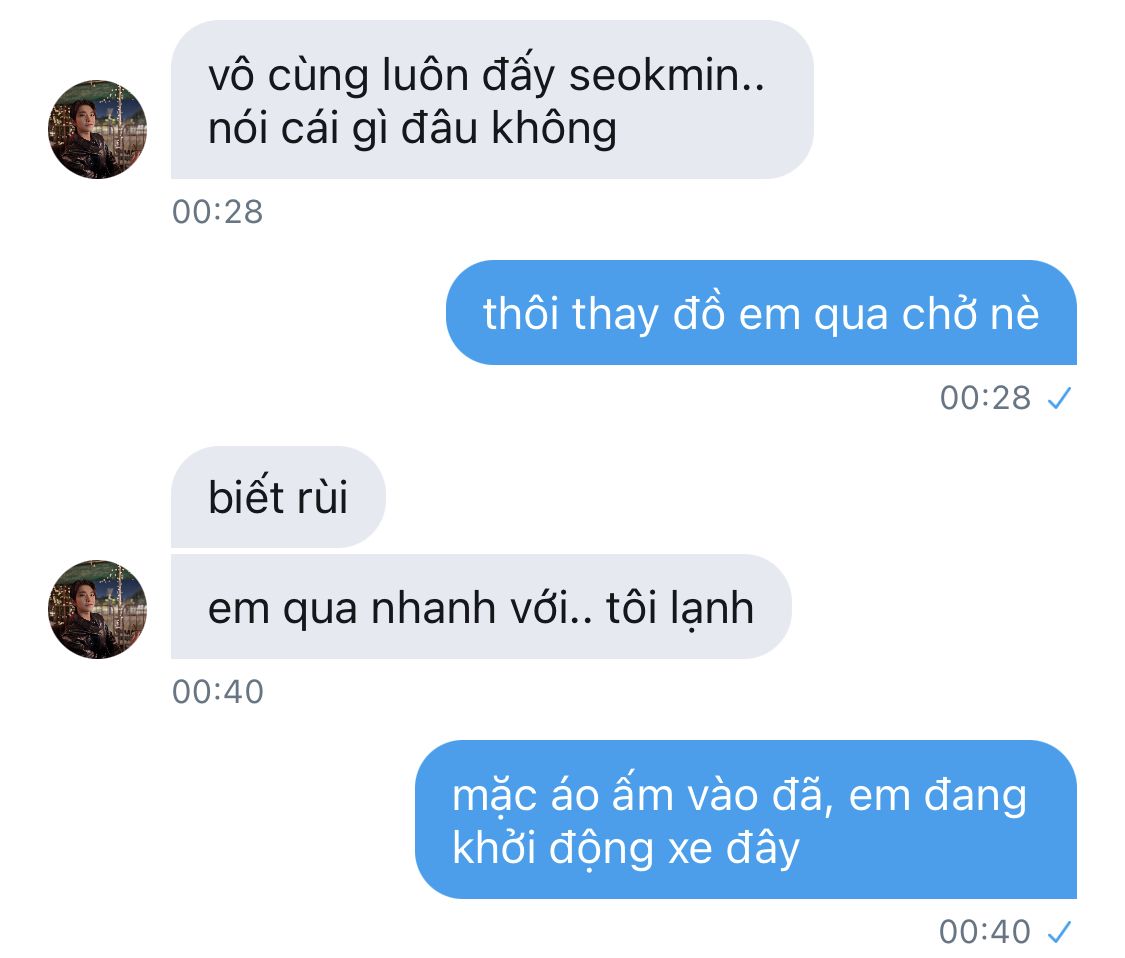Click the line "khởi động xe đây"
This screenshot has width=1125, height=958.
point(626,848)
